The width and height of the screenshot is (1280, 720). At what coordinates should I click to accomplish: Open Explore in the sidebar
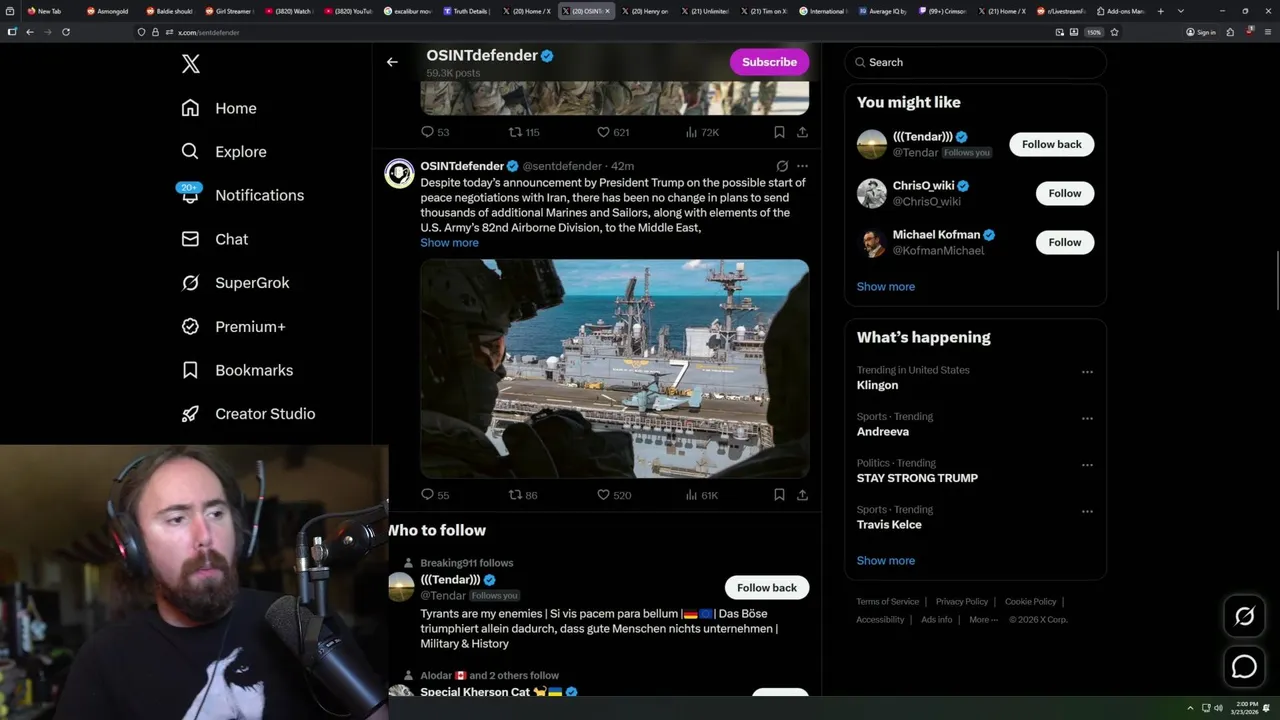223,152
